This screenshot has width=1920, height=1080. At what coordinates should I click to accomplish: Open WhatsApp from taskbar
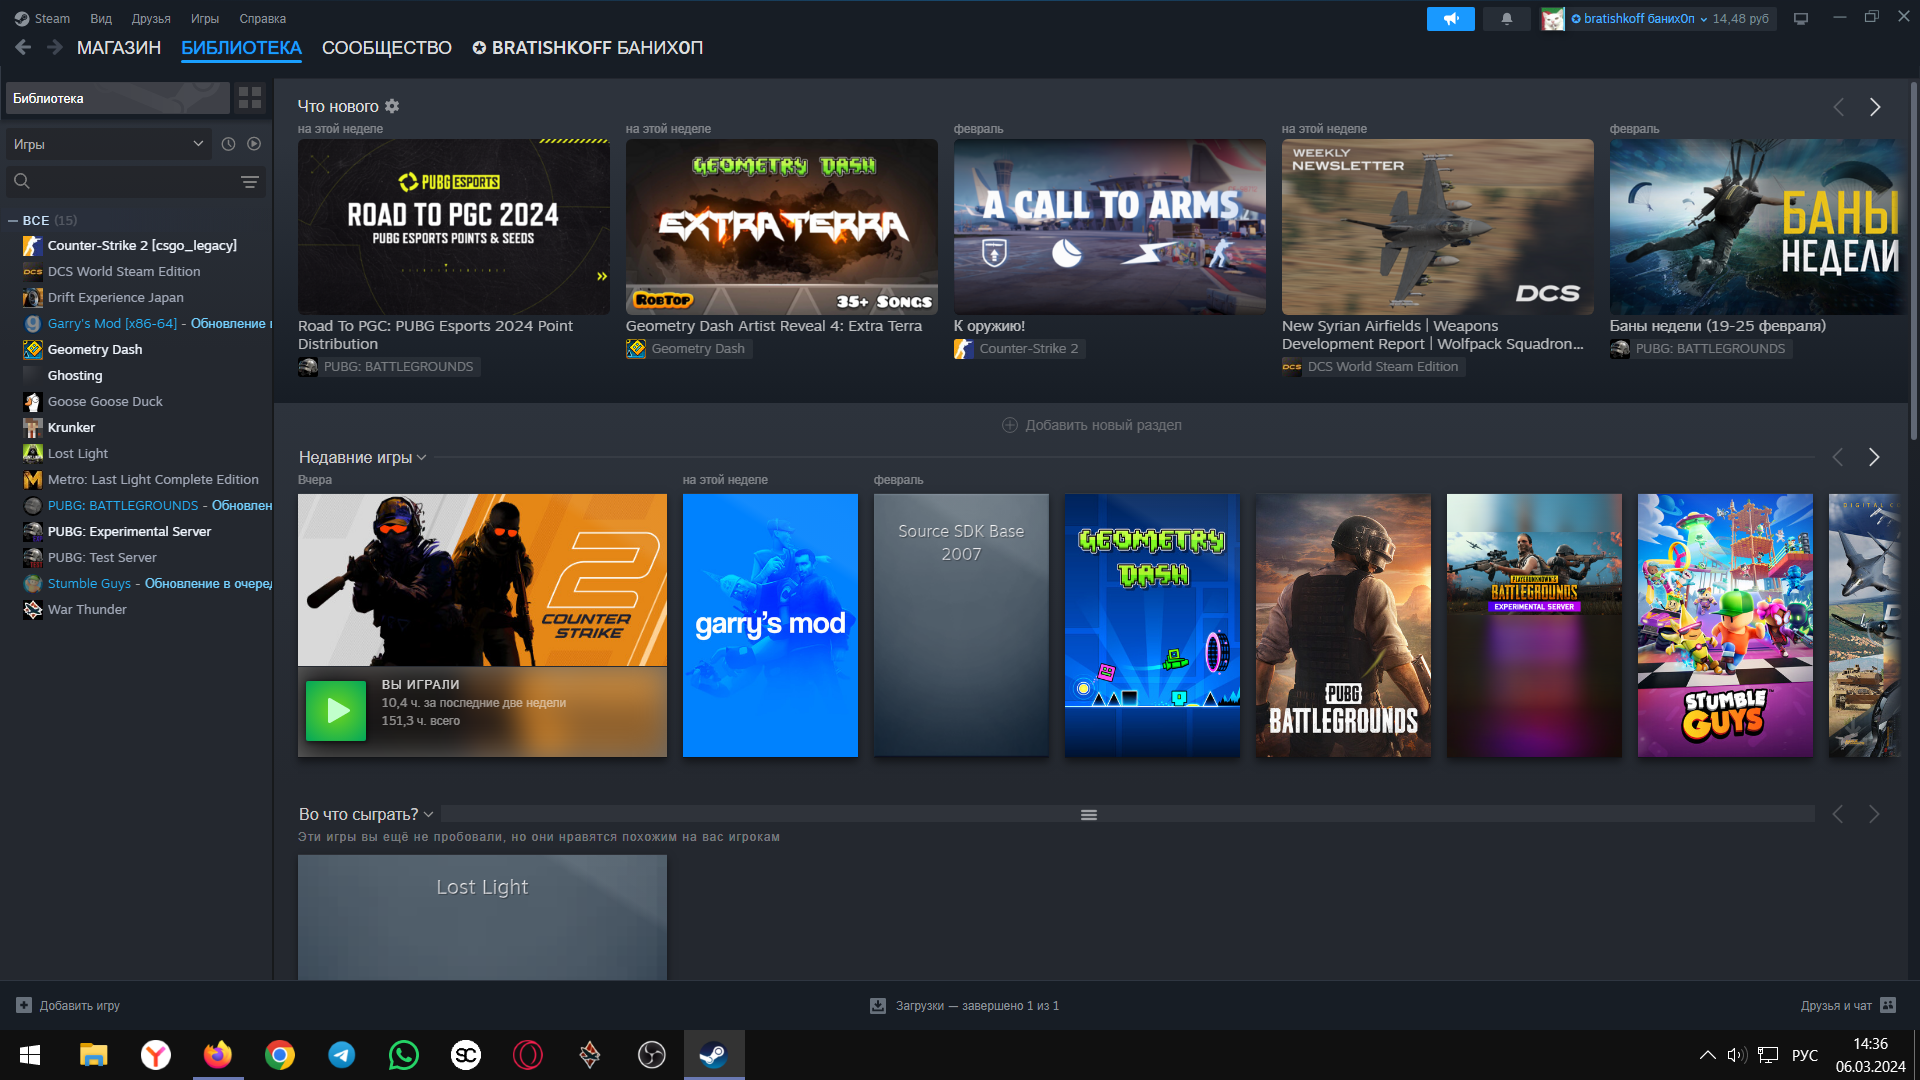tap(404, 1055)
